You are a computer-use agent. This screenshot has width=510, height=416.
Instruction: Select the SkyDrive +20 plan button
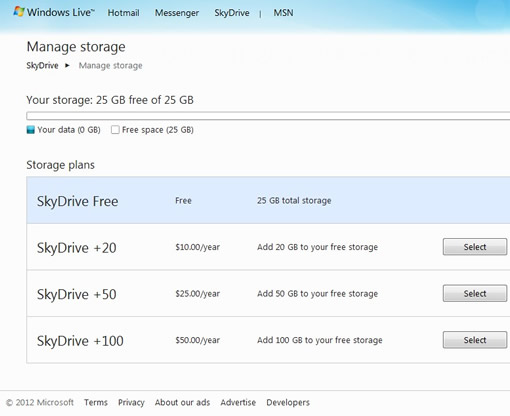[x=475, y=247]
